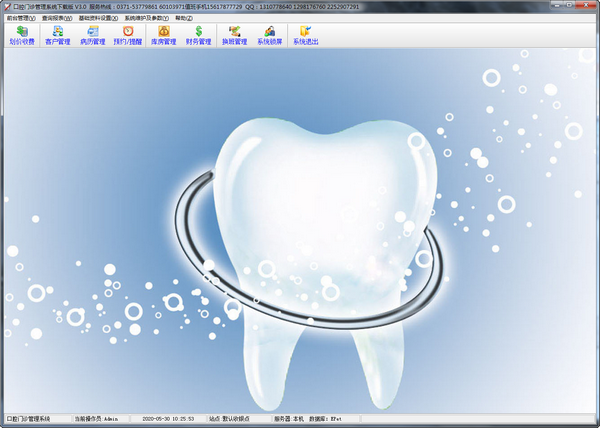Launch 库房管理 warehouse management
600x428 pixels.
163,36
